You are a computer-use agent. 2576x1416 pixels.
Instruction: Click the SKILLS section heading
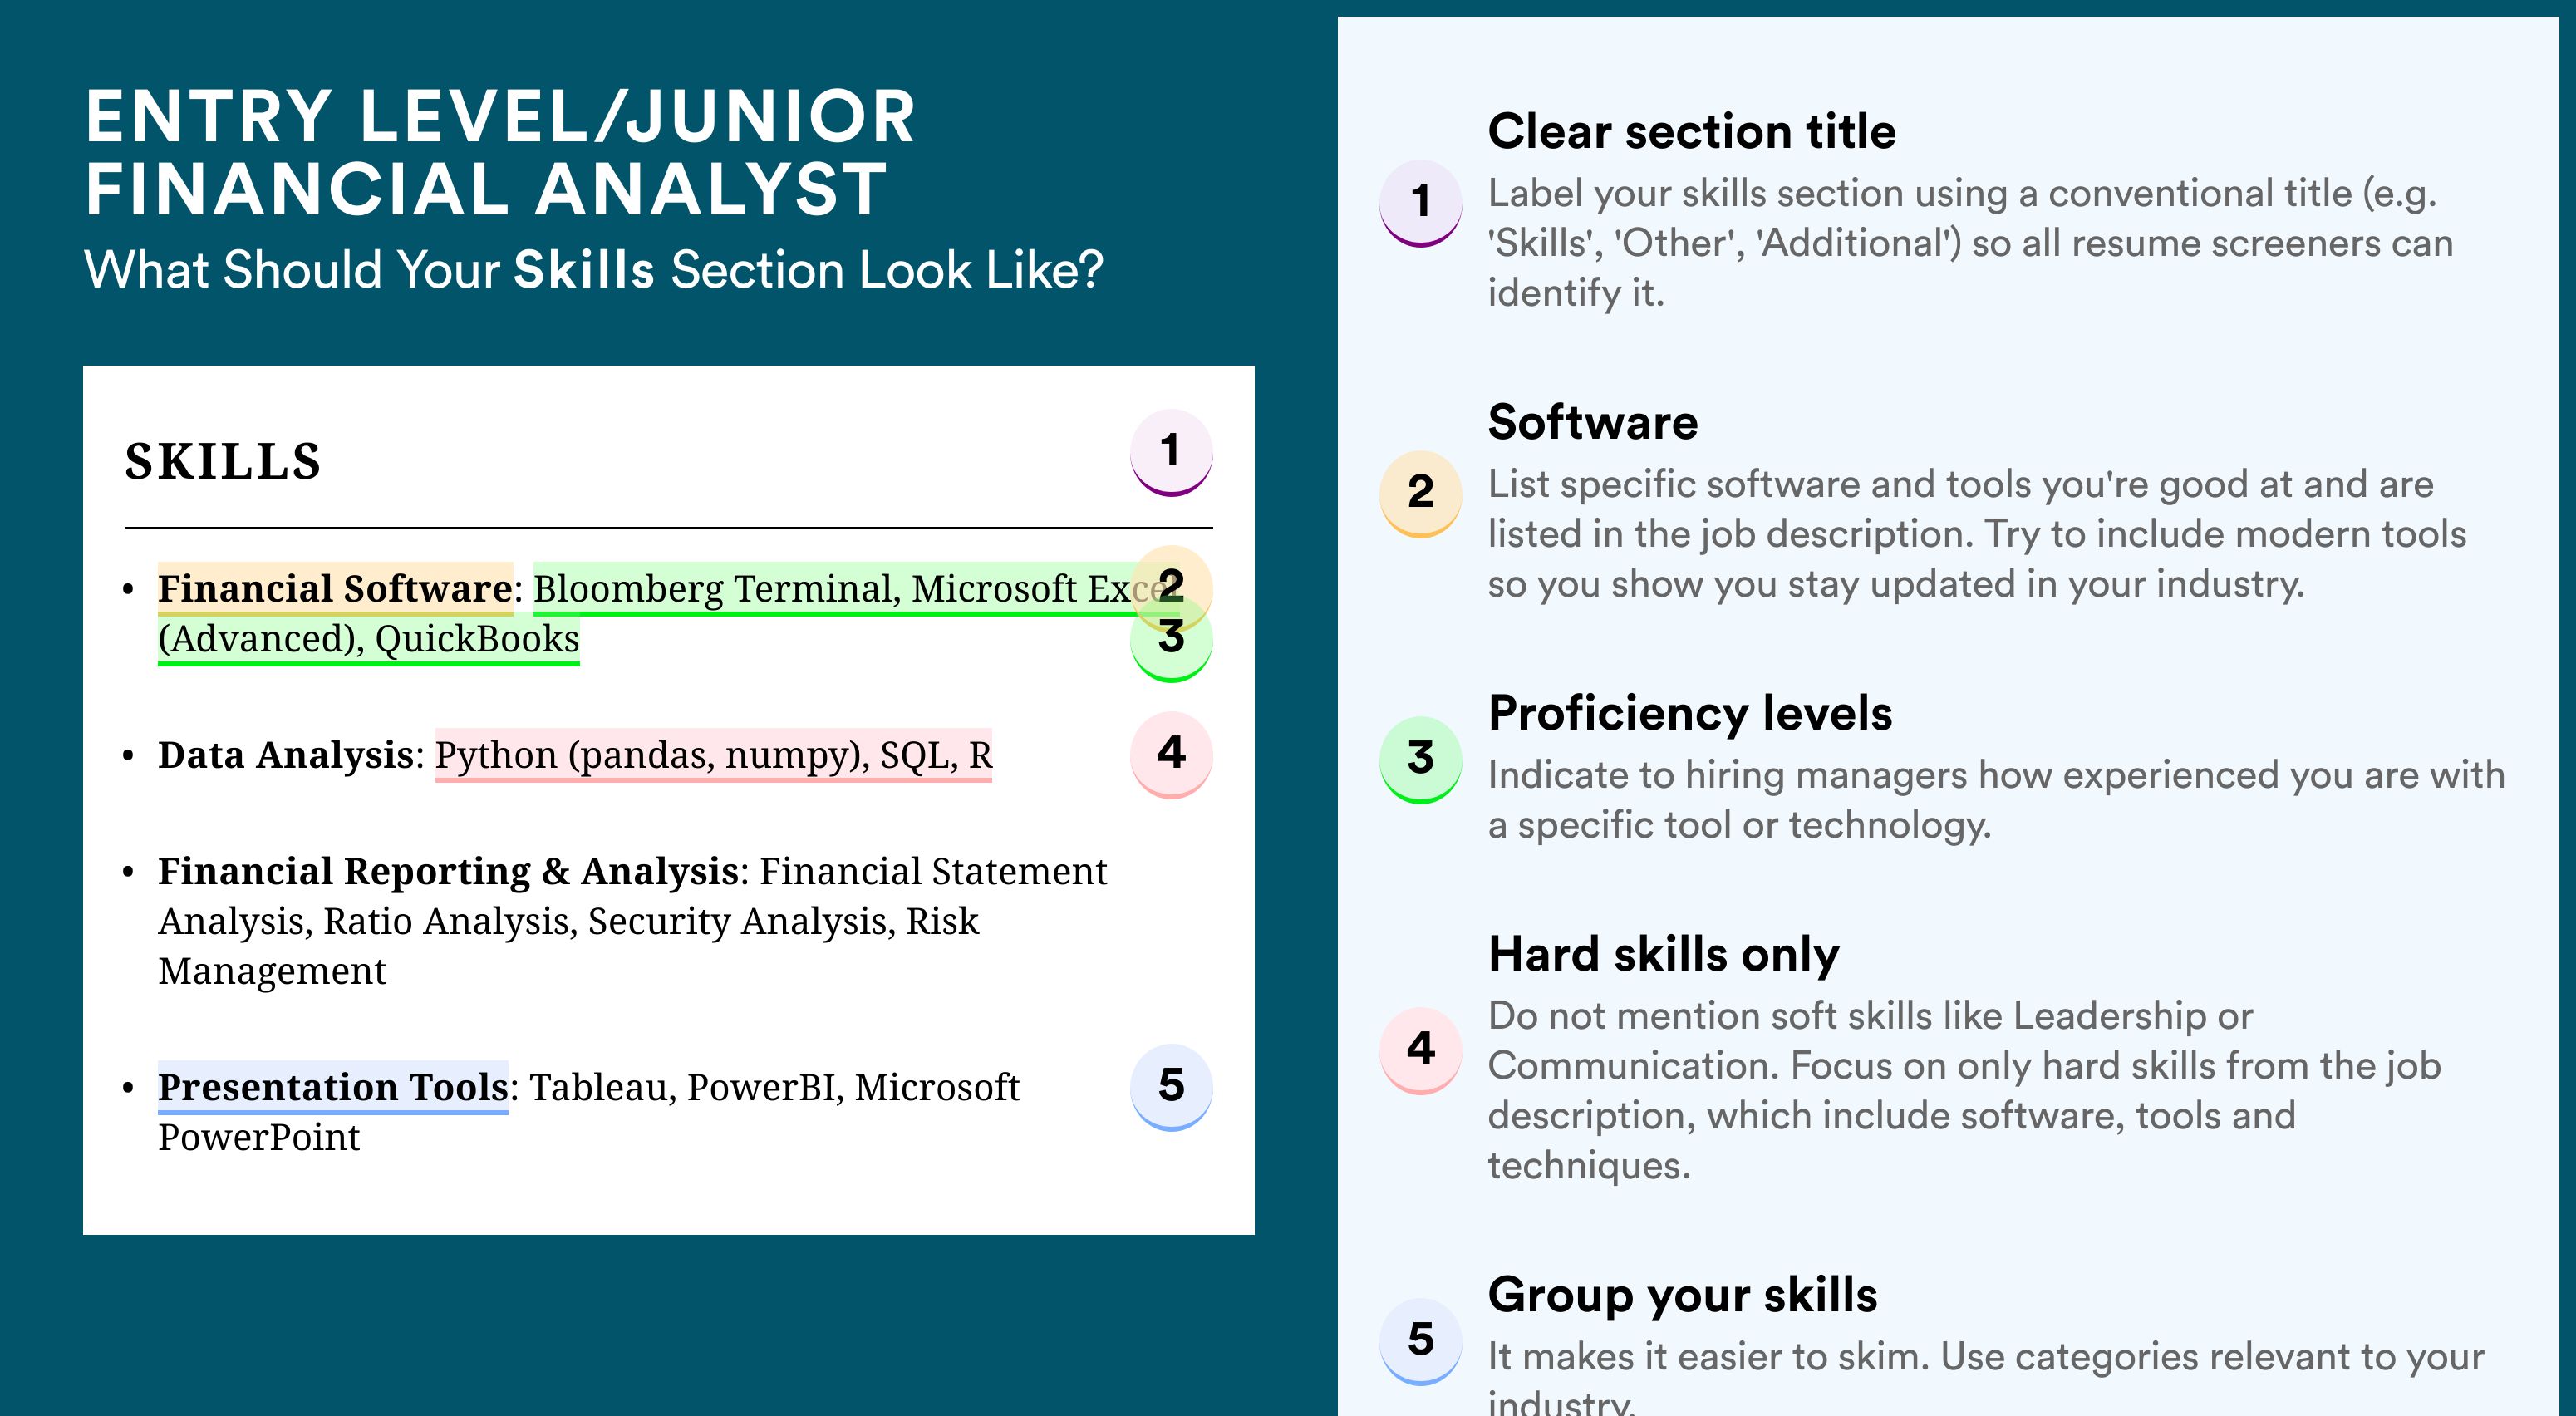(x=223, y=461)
